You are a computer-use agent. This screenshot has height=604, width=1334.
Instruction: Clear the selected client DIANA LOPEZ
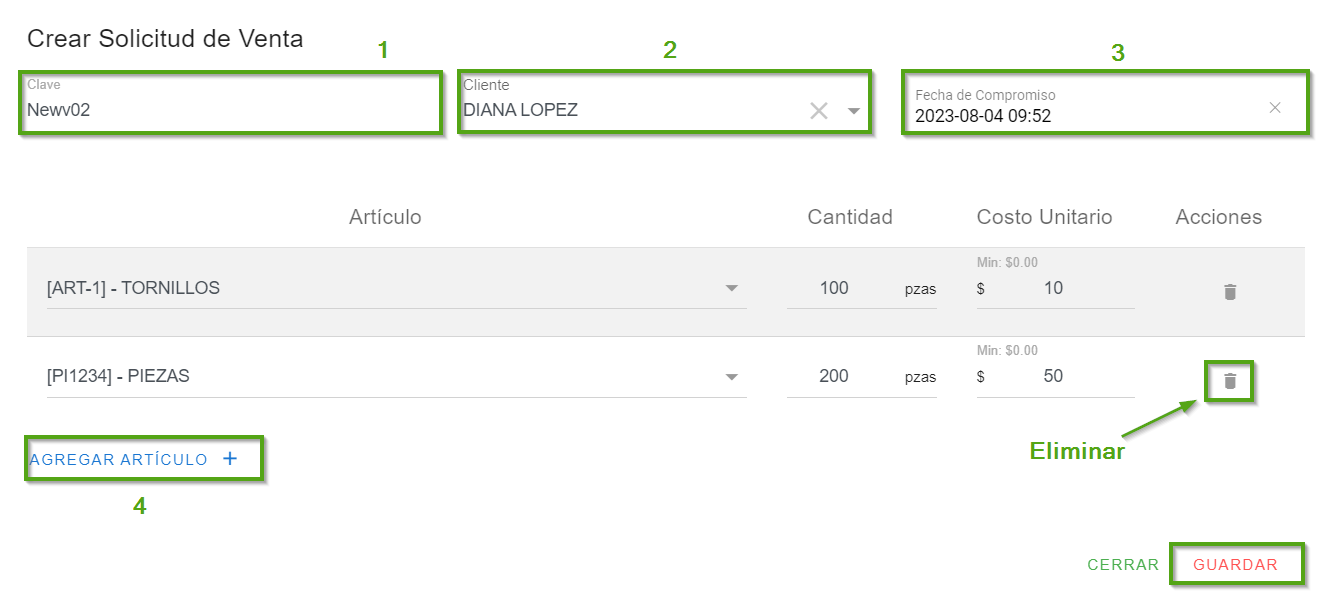tap(819, 111)
